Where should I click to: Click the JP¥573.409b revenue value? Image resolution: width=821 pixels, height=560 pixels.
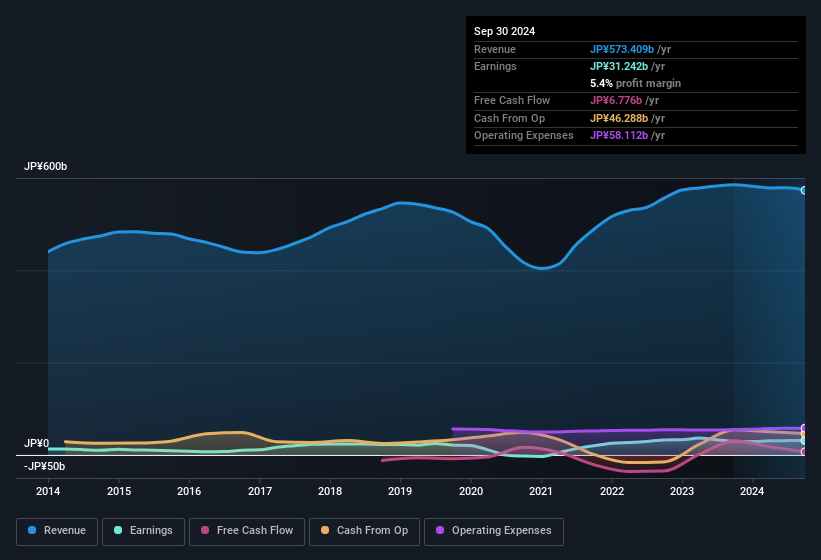(622, 49)
